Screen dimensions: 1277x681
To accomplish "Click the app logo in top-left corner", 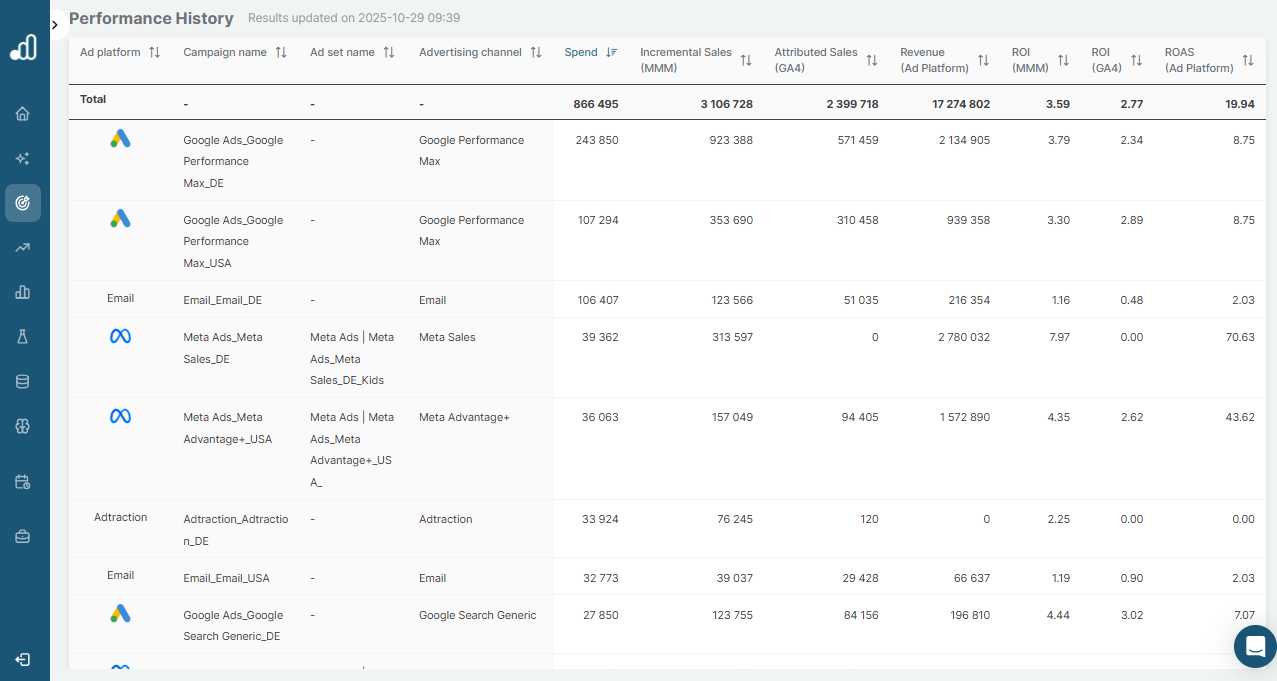I will coord(23,47).
